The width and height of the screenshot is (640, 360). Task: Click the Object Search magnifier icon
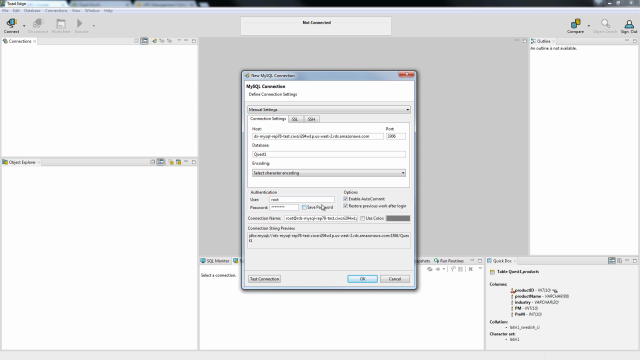click(605, 24)
